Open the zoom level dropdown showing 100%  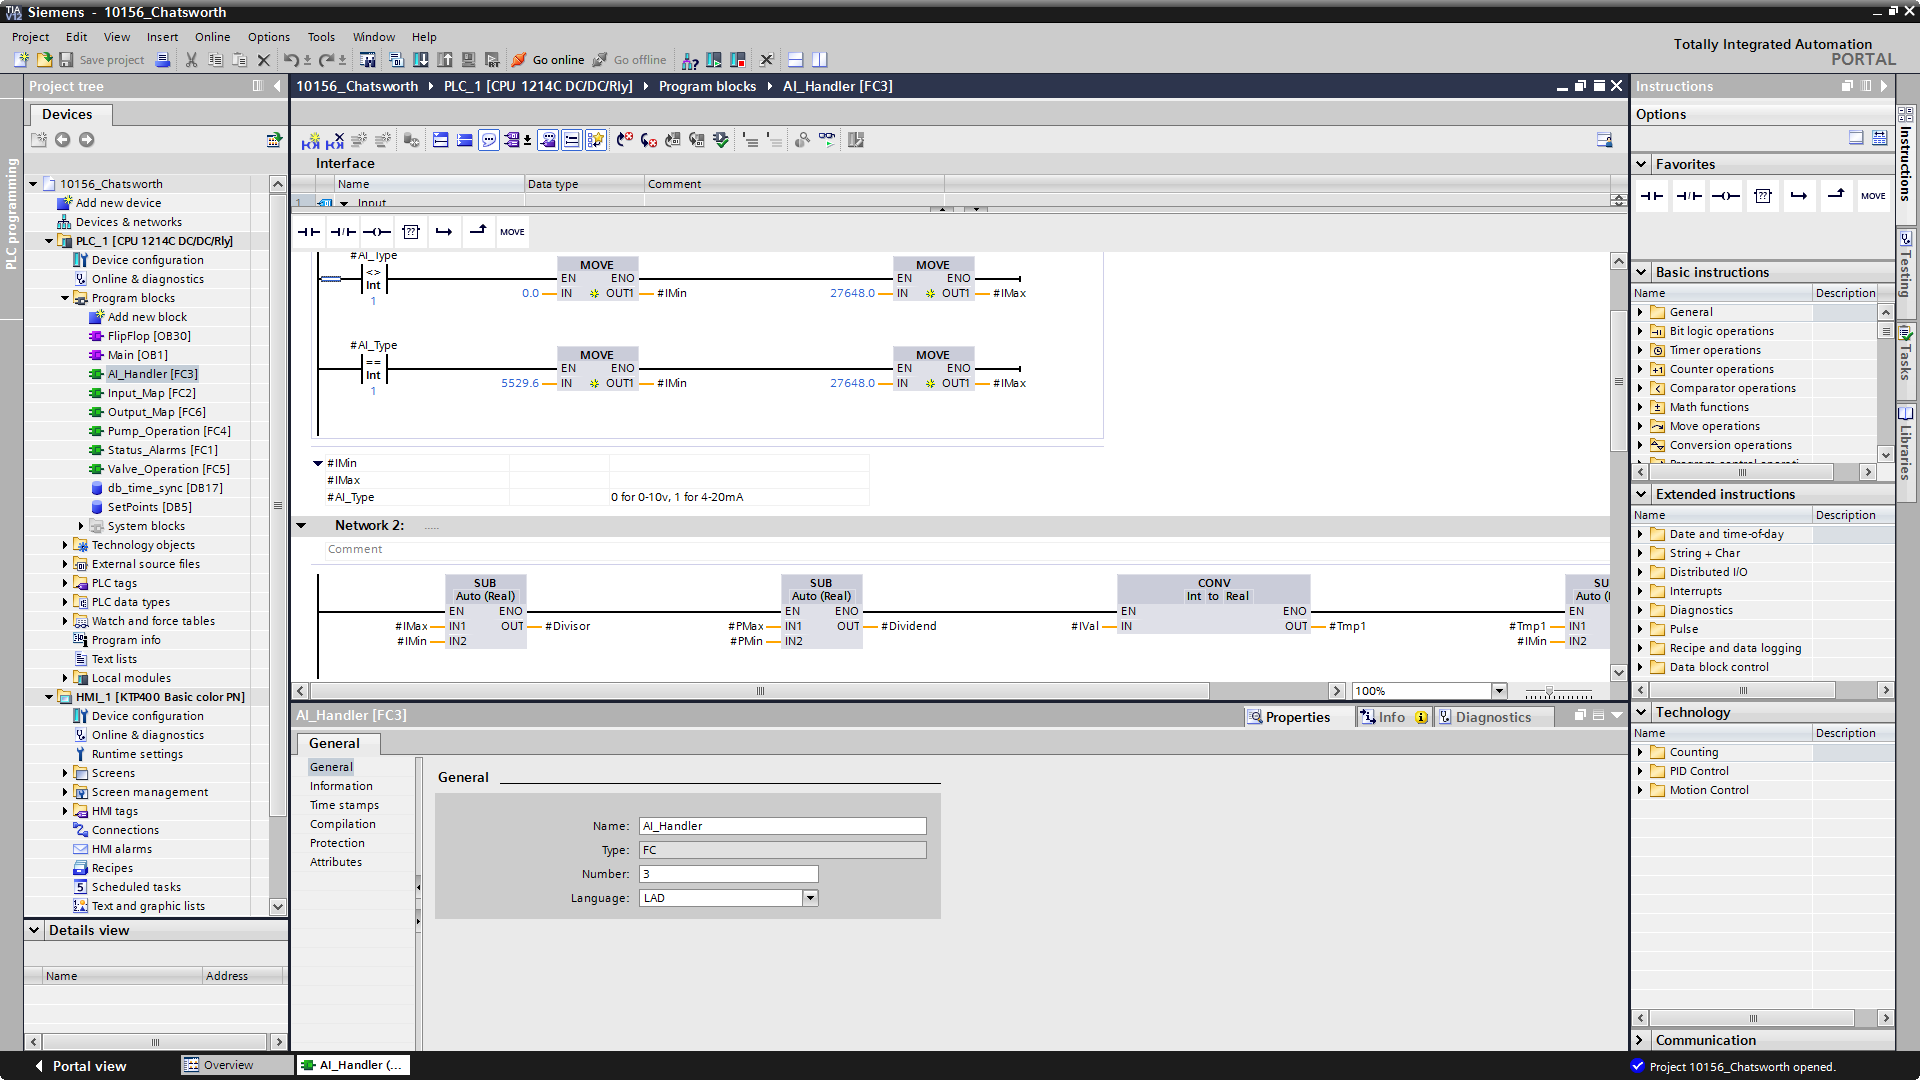[x=1497, y=690]
